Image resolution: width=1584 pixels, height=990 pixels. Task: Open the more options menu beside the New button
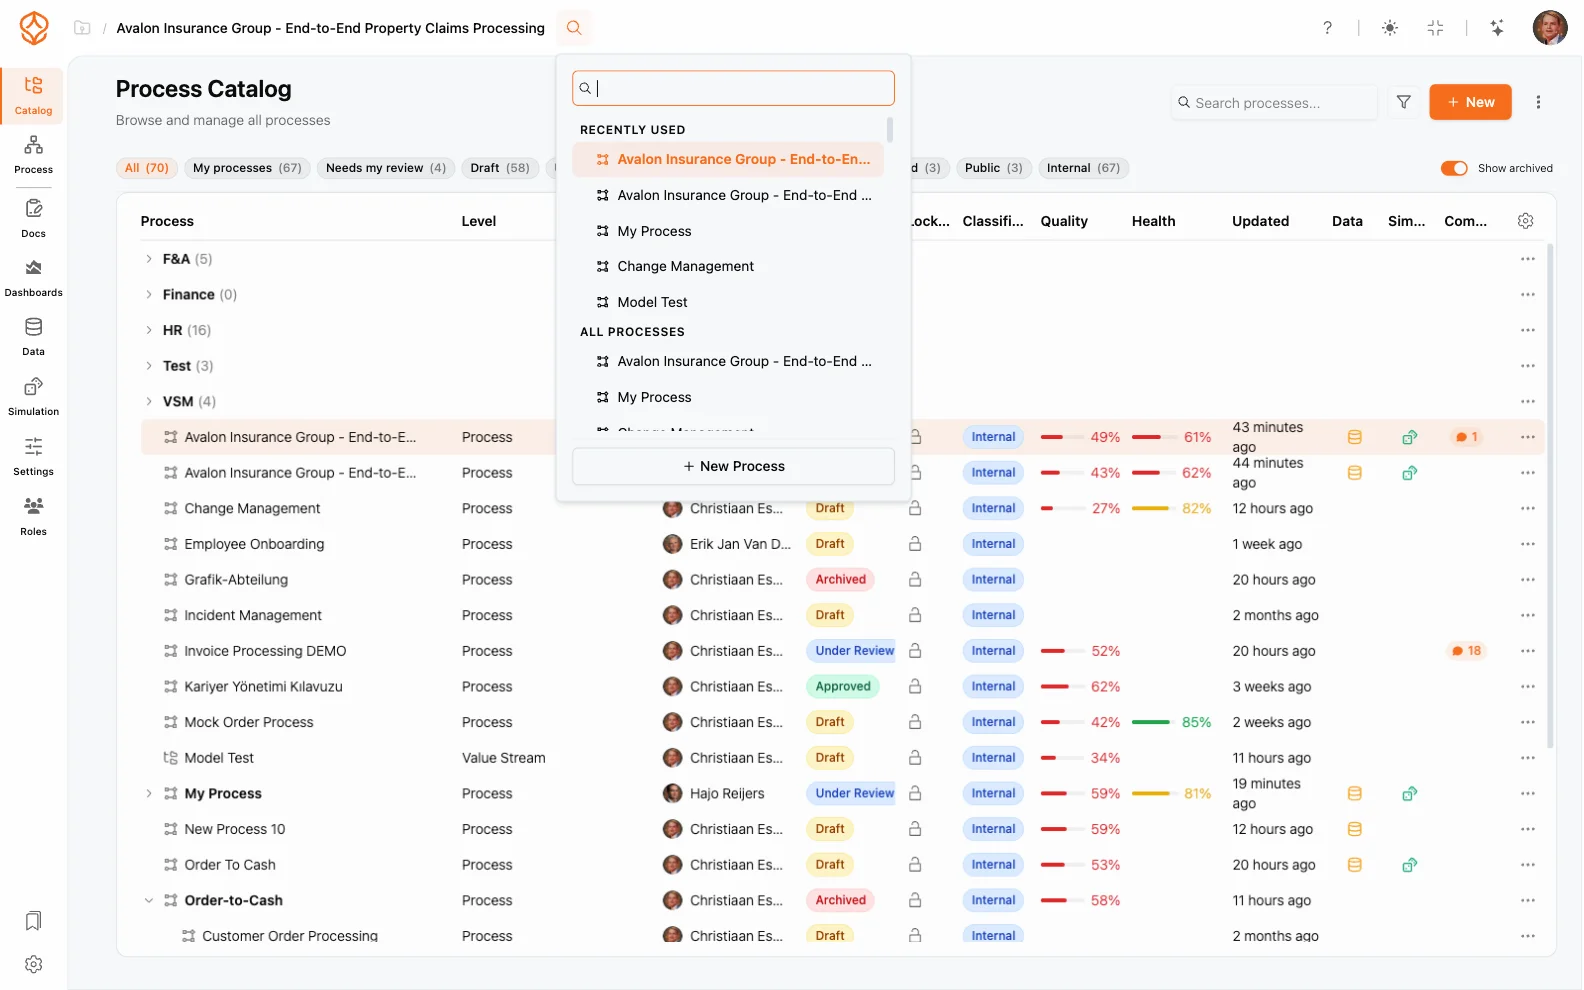(x=1538, y=102)
